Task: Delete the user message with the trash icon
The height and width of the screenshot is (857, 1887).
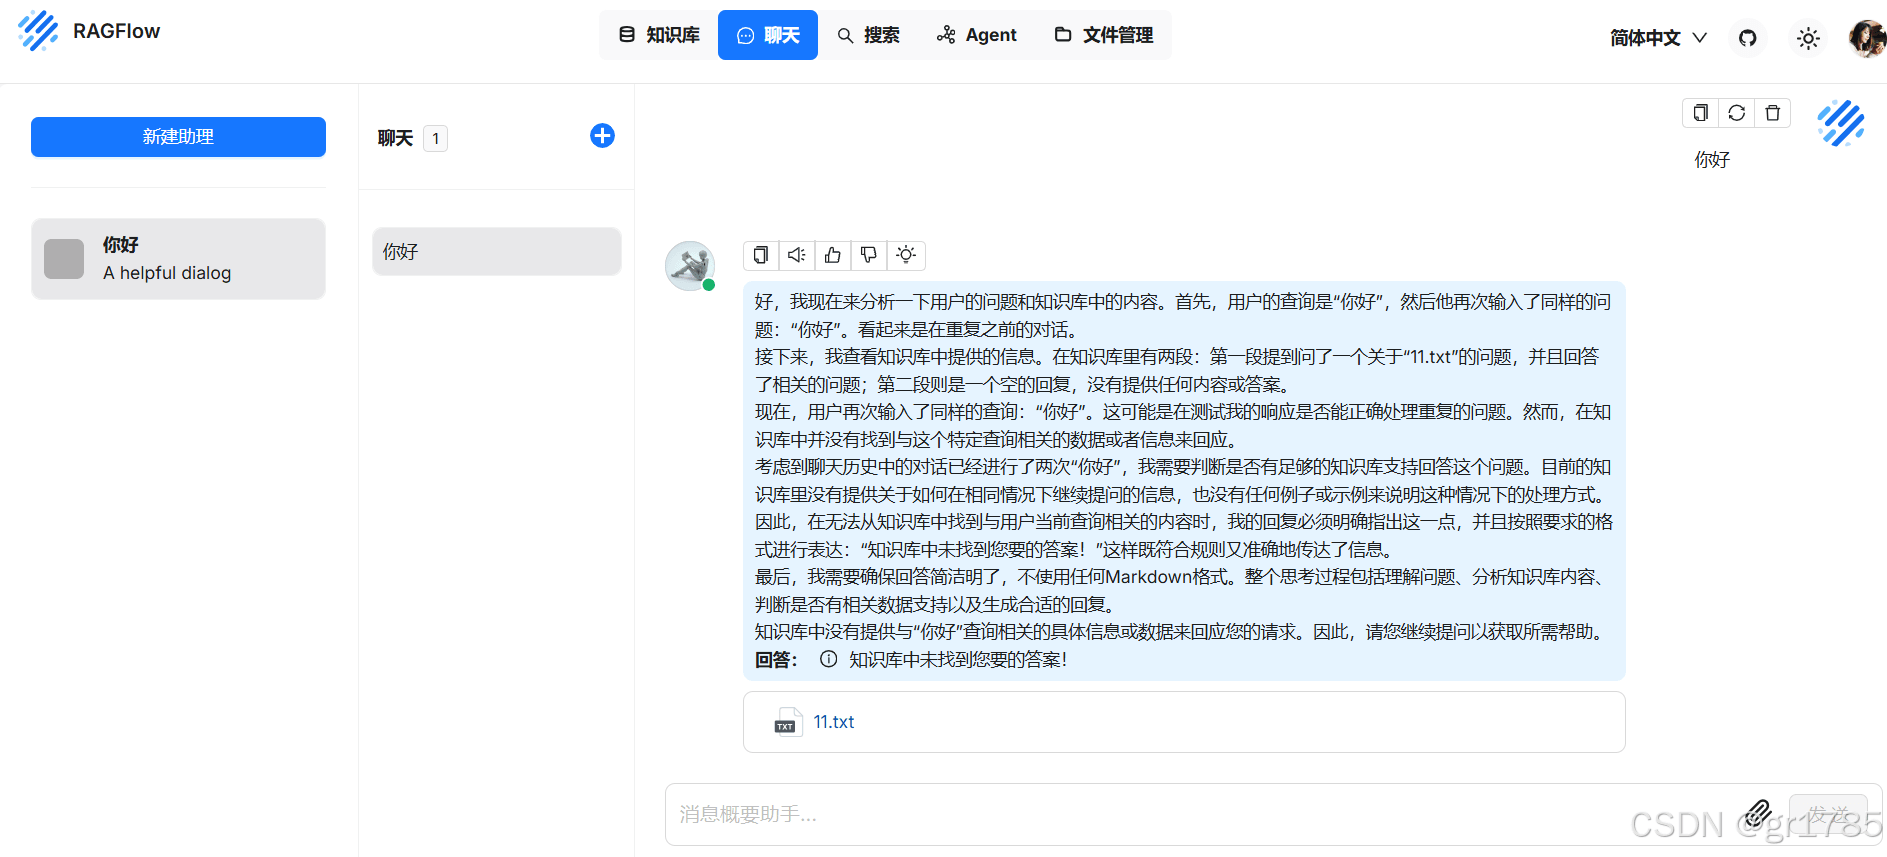Action: click(1772, 113)
